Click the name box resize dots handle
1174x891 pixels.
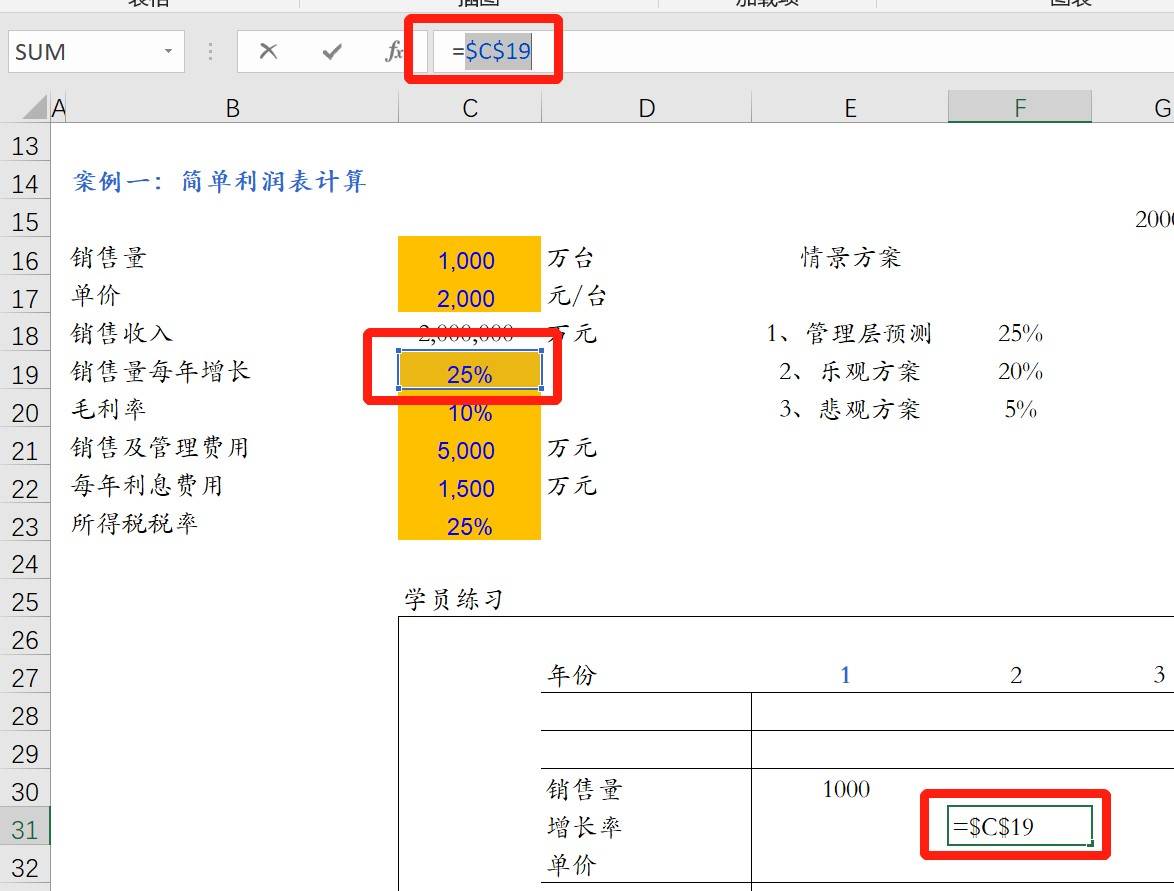click(x=210, y=51)
